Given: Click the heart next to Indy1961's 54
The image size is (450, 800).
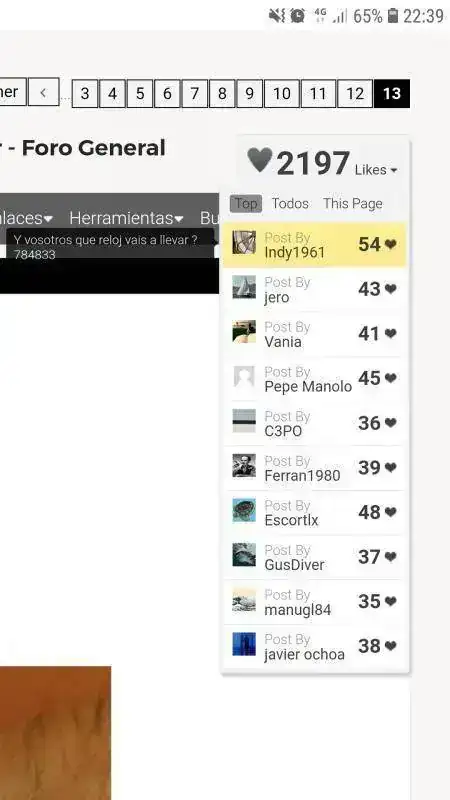Looking at the screenshot, I should (391, 244).
